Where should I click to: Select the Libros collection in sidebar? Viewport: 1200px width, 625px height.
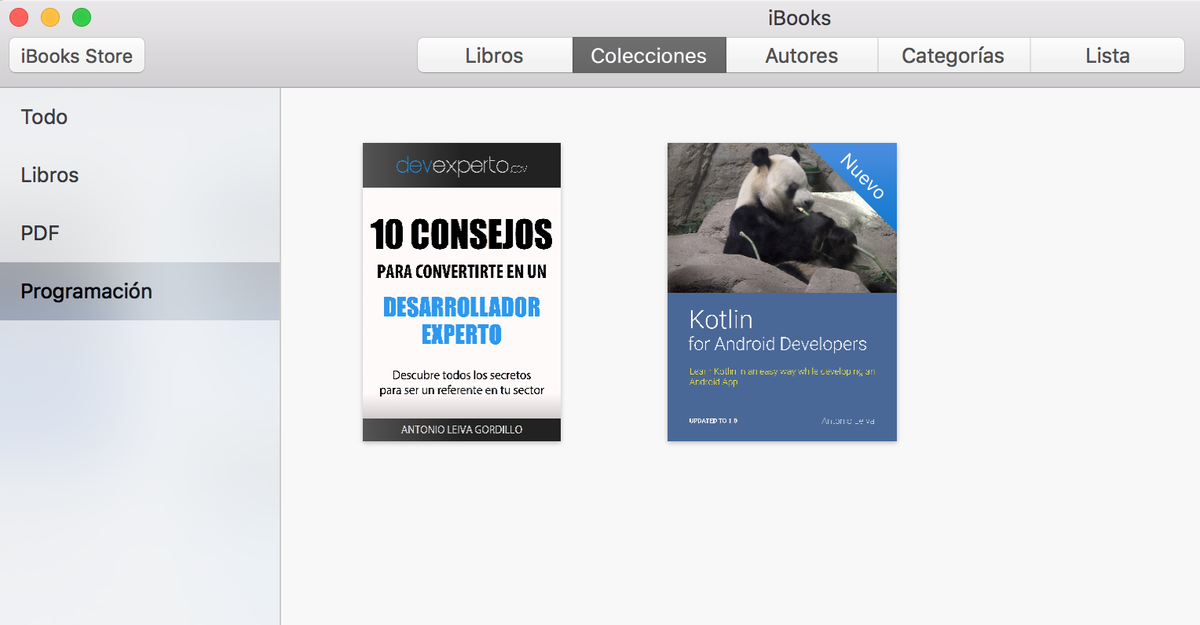tap(140, 175)
